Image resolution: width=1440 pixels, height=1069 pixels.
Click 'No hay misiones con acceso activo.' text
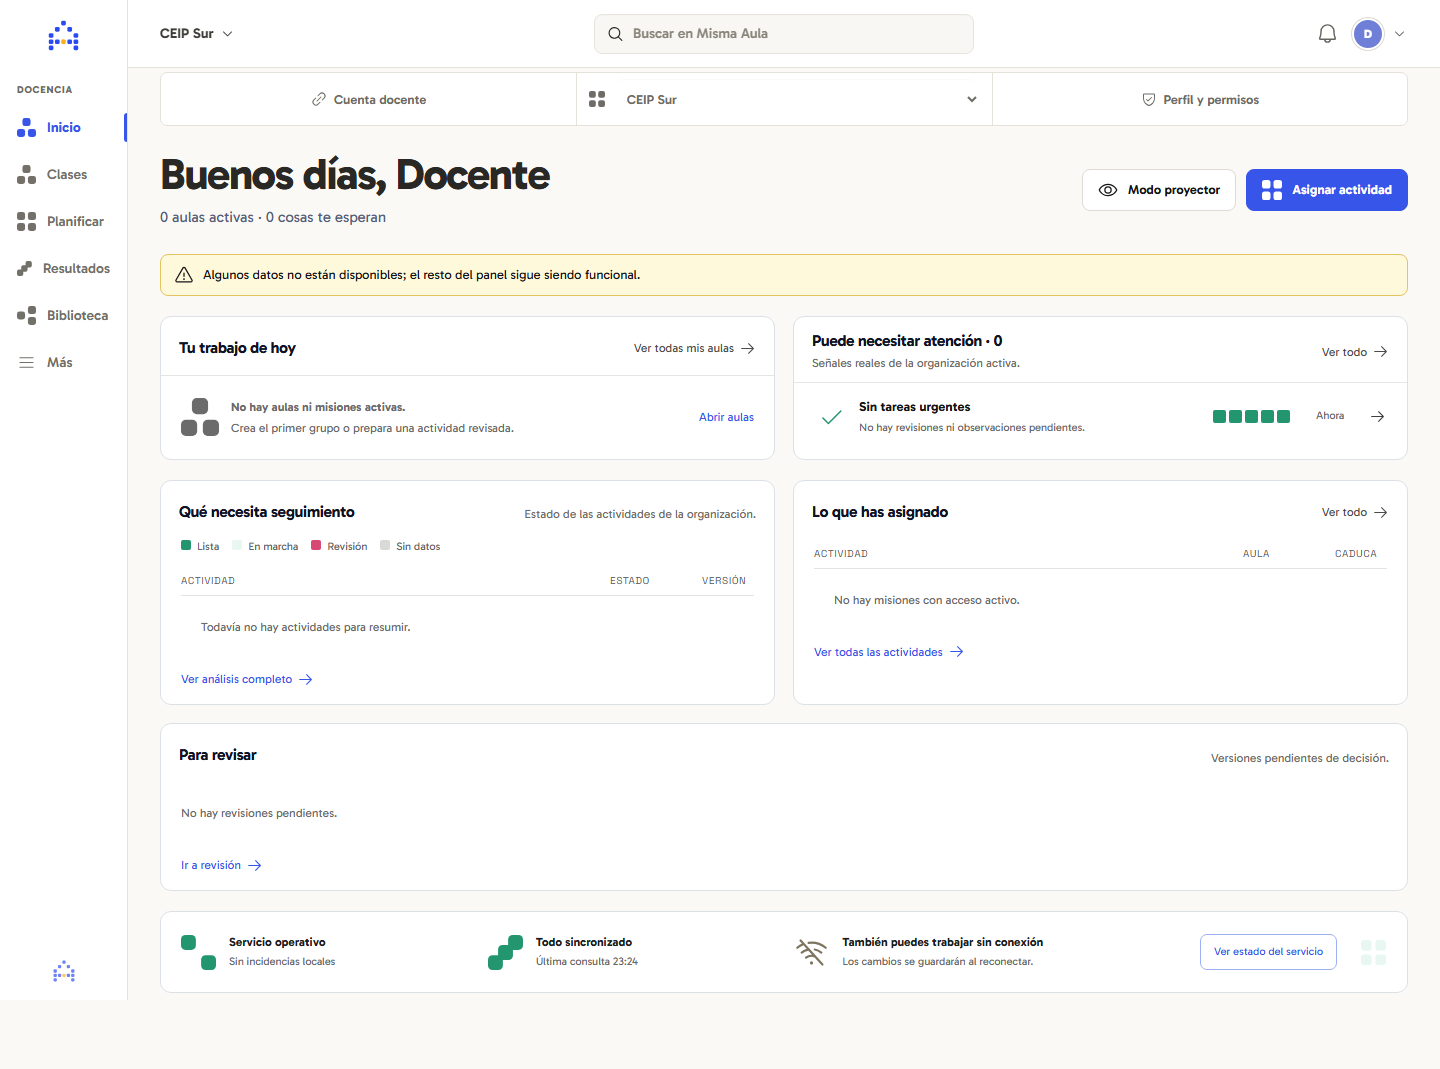(927, 600)
